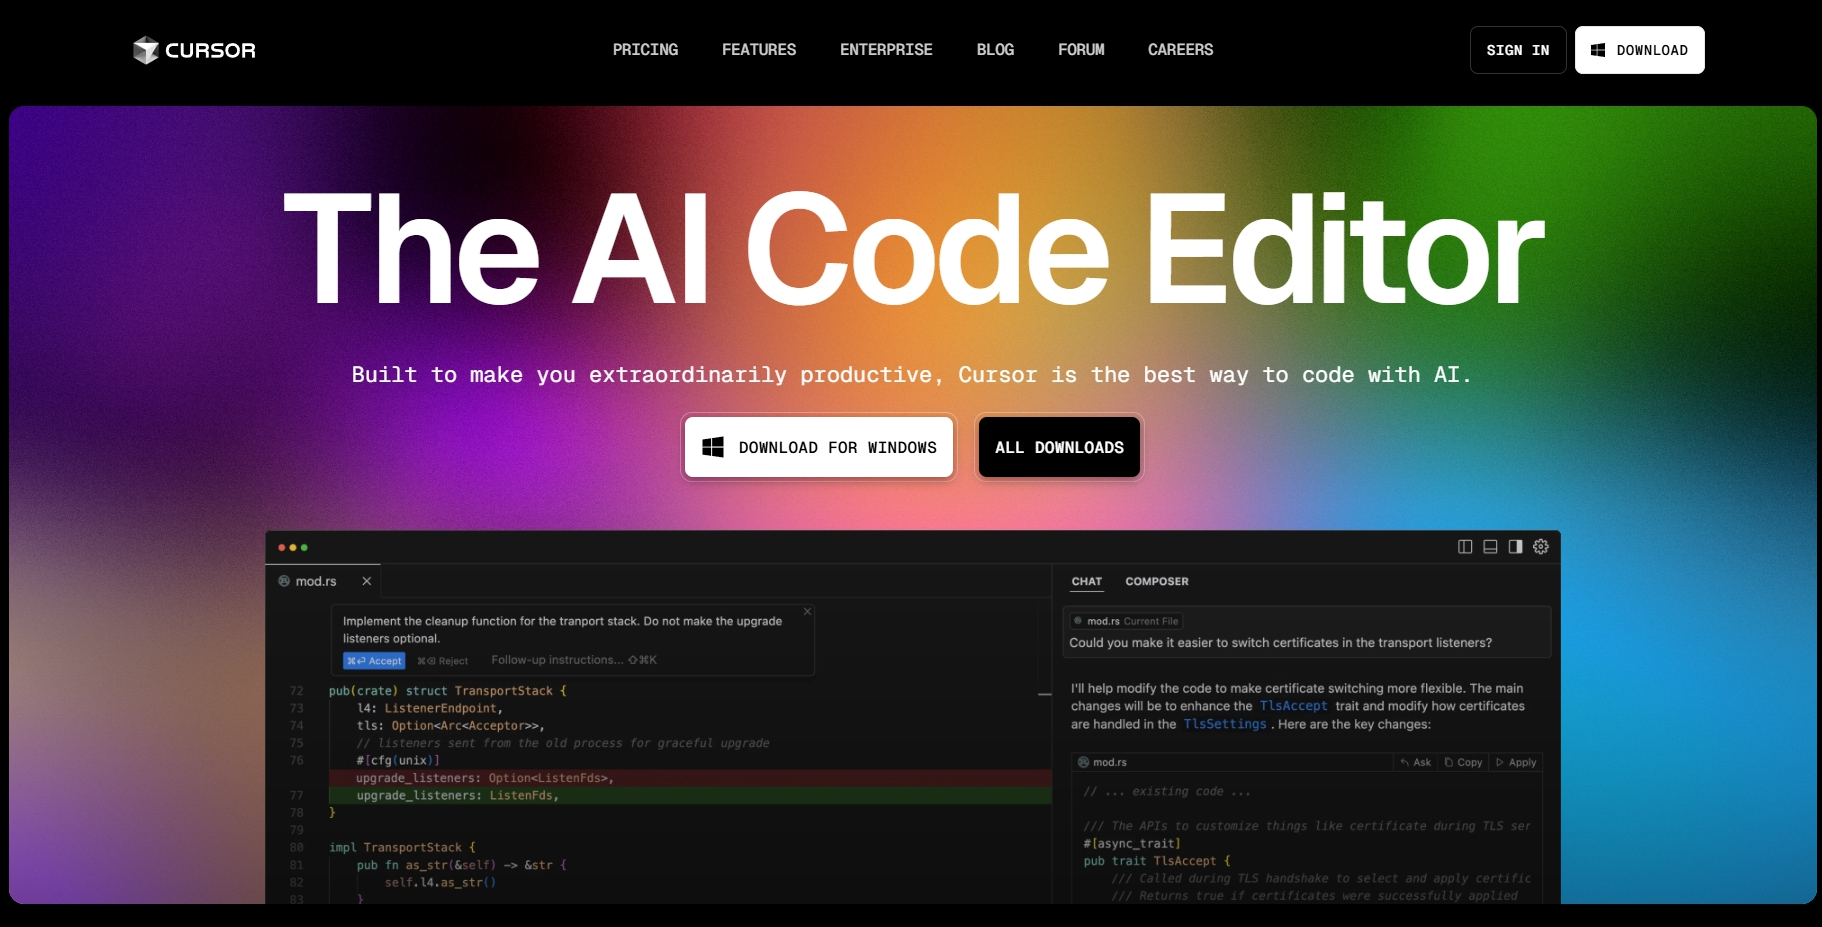Switch to the Composer tab
The width and height of the screenshot is (1822, 927).
coord(1157,581)
